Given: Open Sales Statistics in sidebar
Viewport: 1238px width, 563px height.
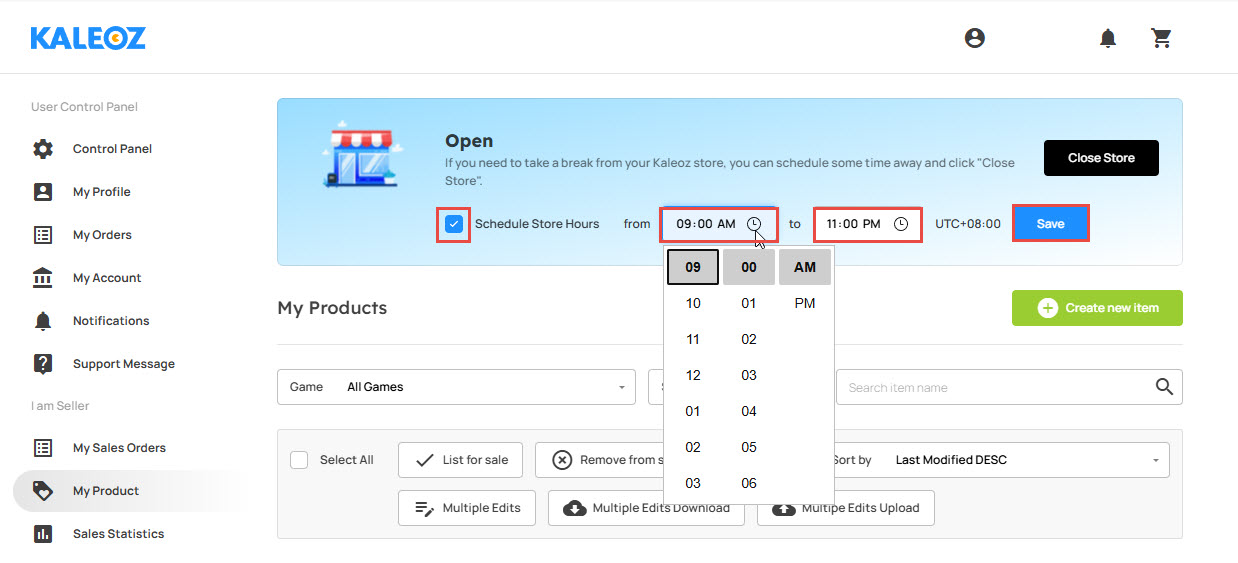Looking at the screenshot, I should coord(118,534).
